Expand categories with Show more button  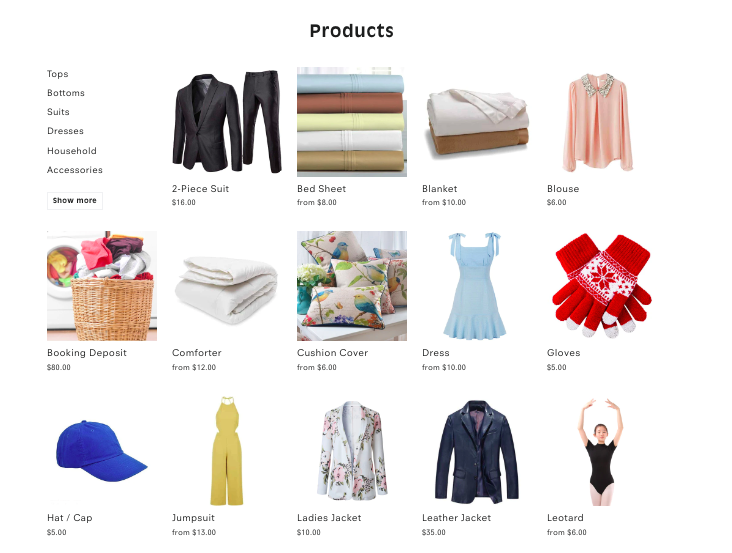pos(75,201)
